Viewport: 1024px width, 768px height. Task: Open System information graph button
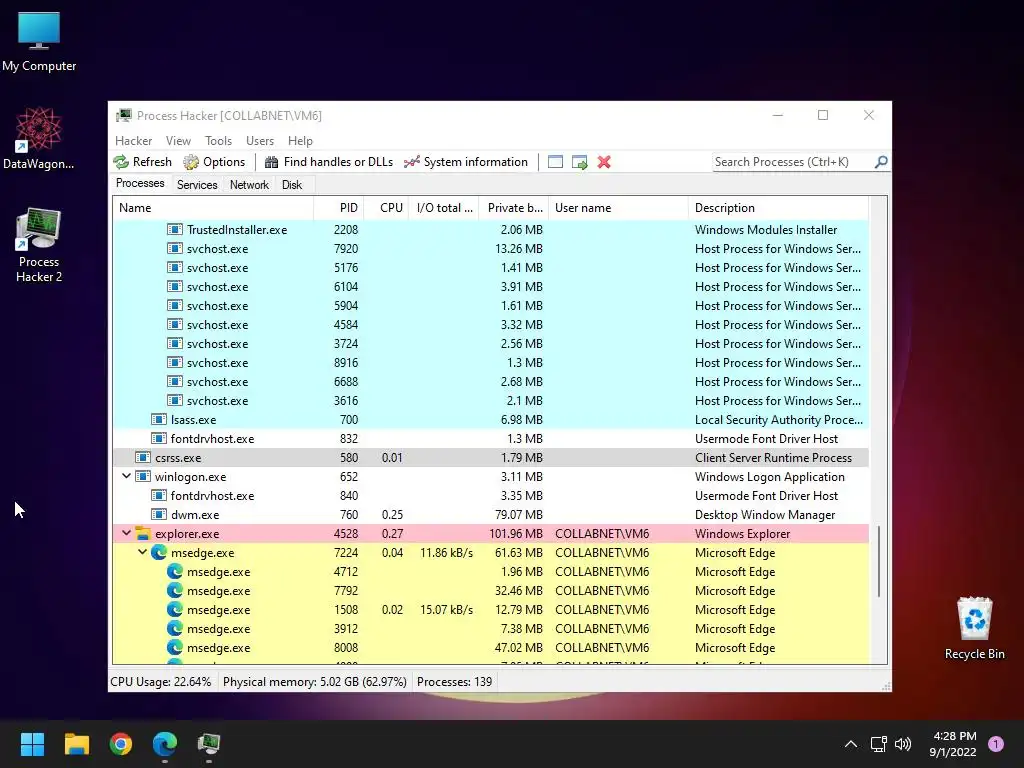tap(466, 162)
